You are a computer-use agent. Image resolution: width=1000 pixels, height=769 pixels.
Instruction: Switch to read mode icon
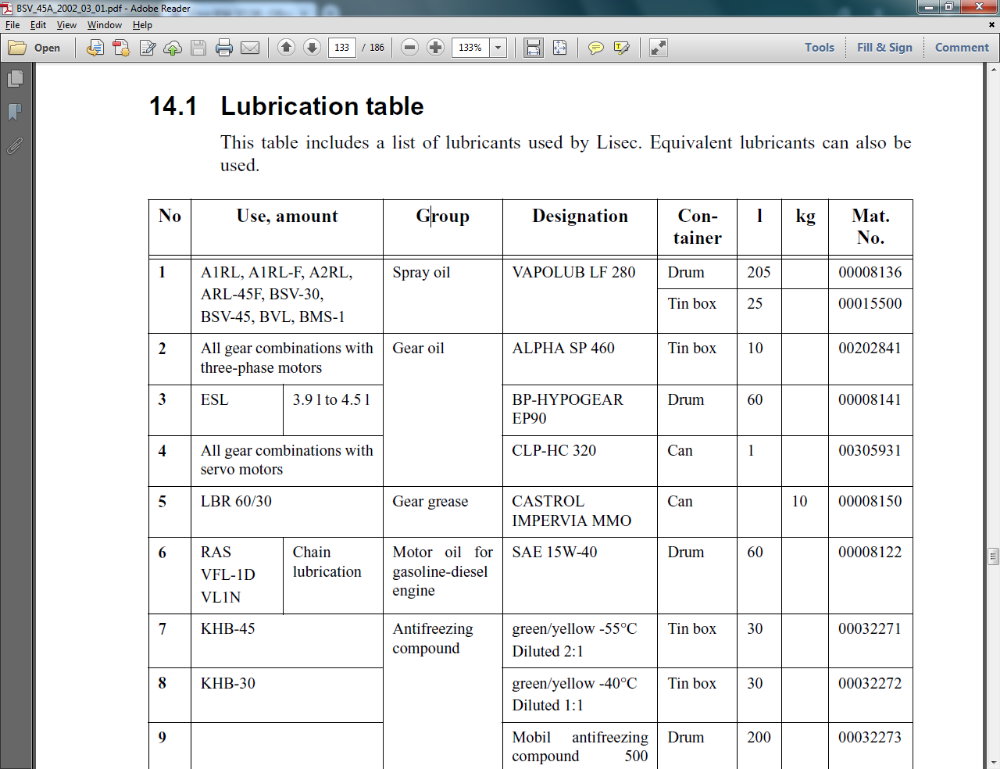click(658, 48)
